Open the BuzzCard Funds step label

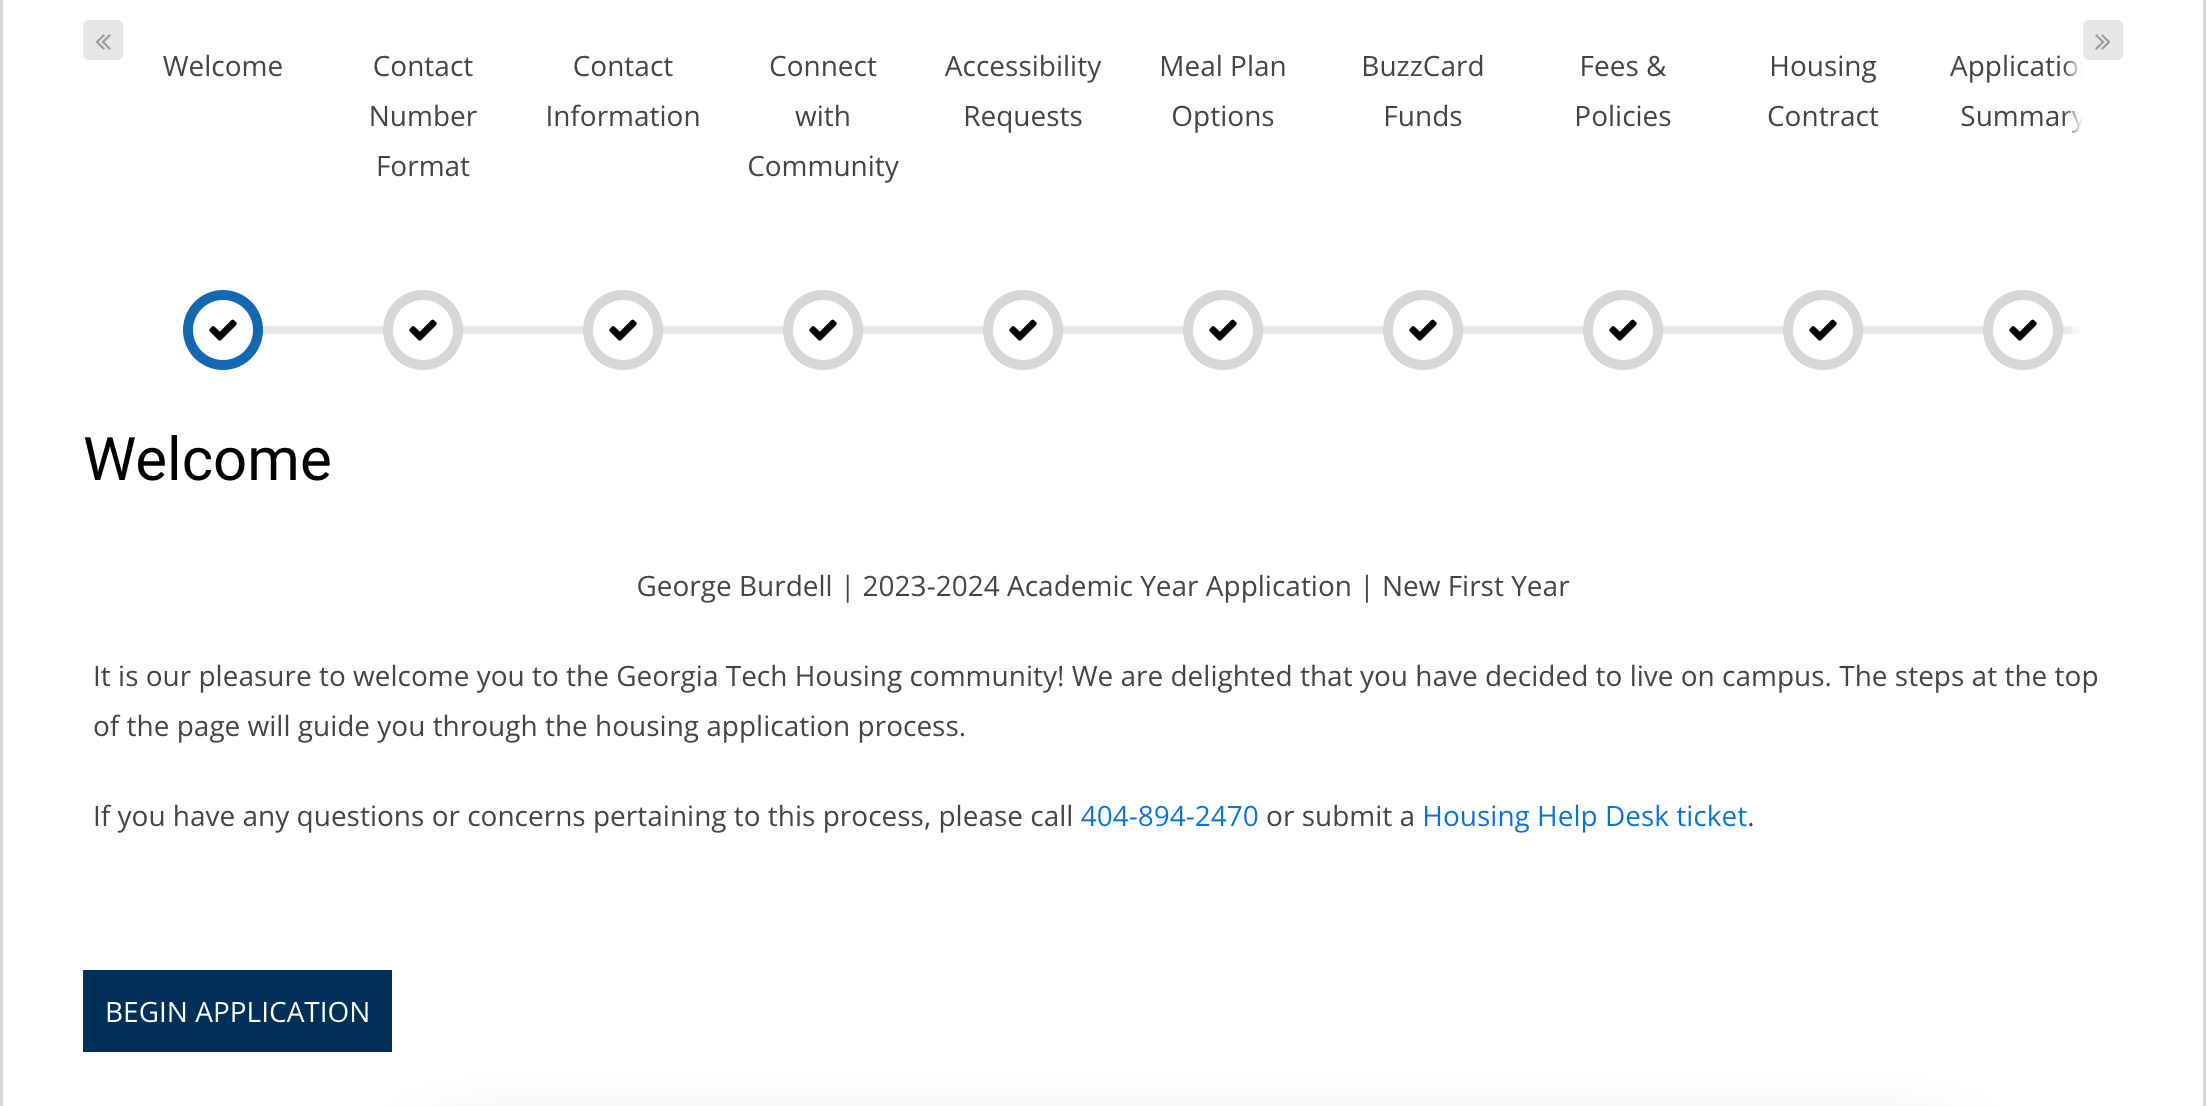point(1423,91)
